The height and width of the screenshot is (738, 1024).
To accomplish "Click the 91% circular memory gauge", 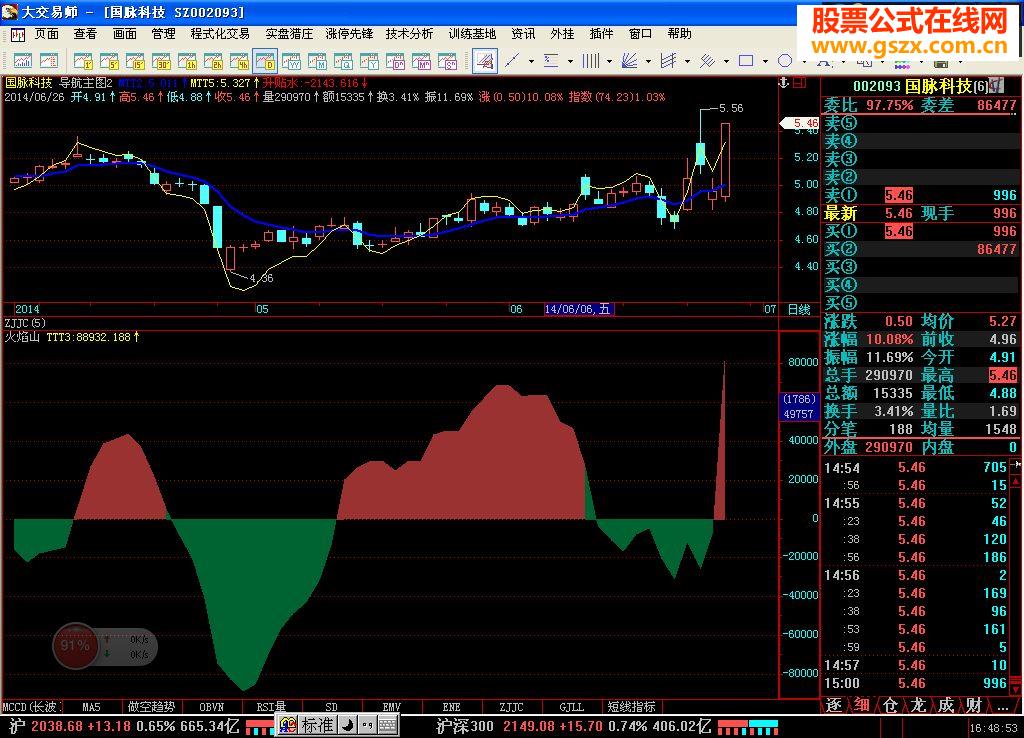I will [x=76, y=646].
